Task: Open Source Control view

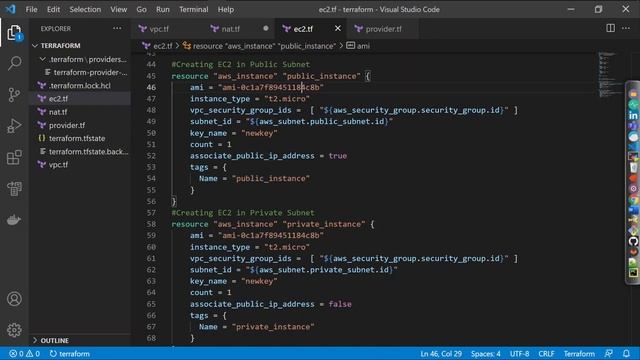Action: tap(14, 95)
